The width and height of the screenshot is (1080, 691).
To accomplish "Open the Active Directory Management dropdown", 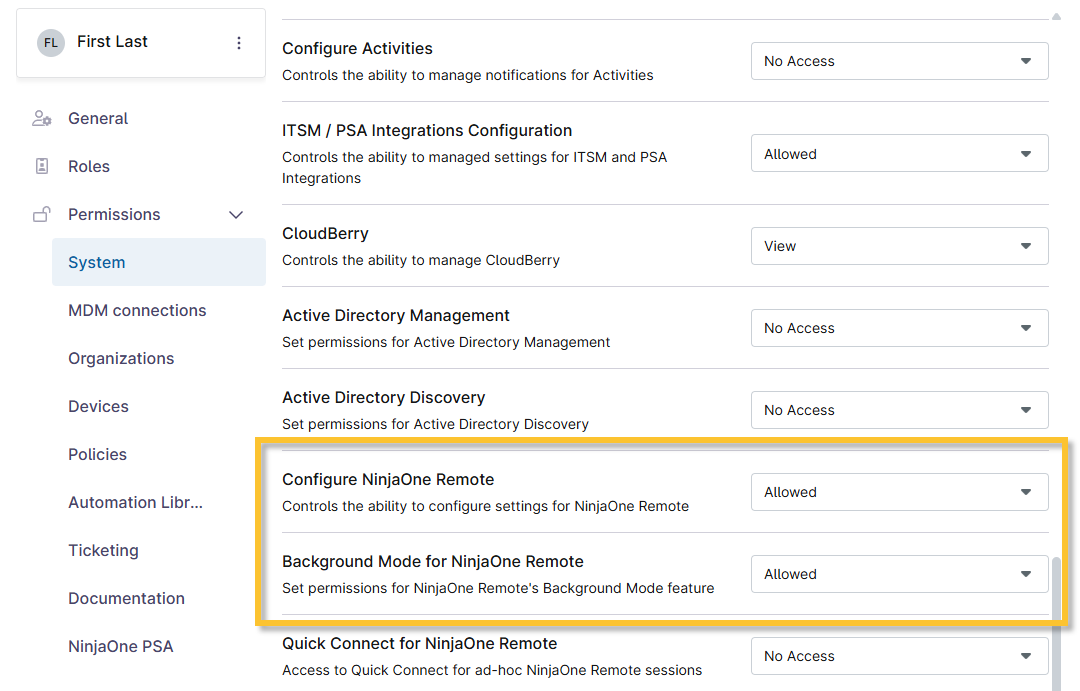I will [899, 328].
